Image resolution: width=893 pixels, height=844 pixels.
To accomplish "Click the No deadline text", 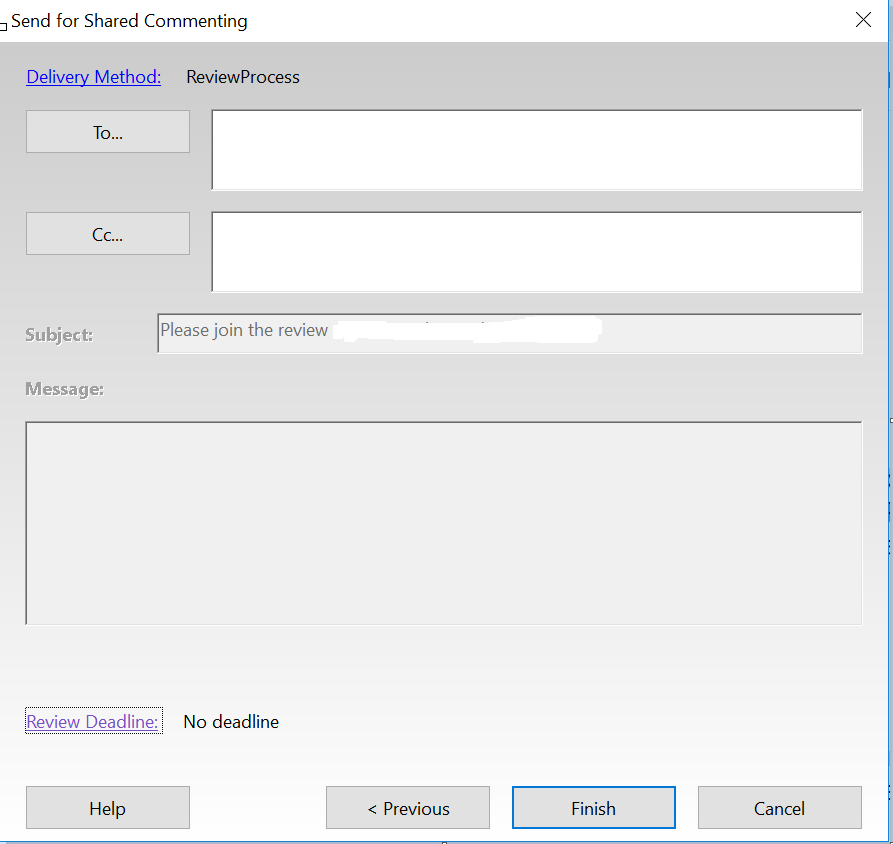I will click(x=231, y=721).
